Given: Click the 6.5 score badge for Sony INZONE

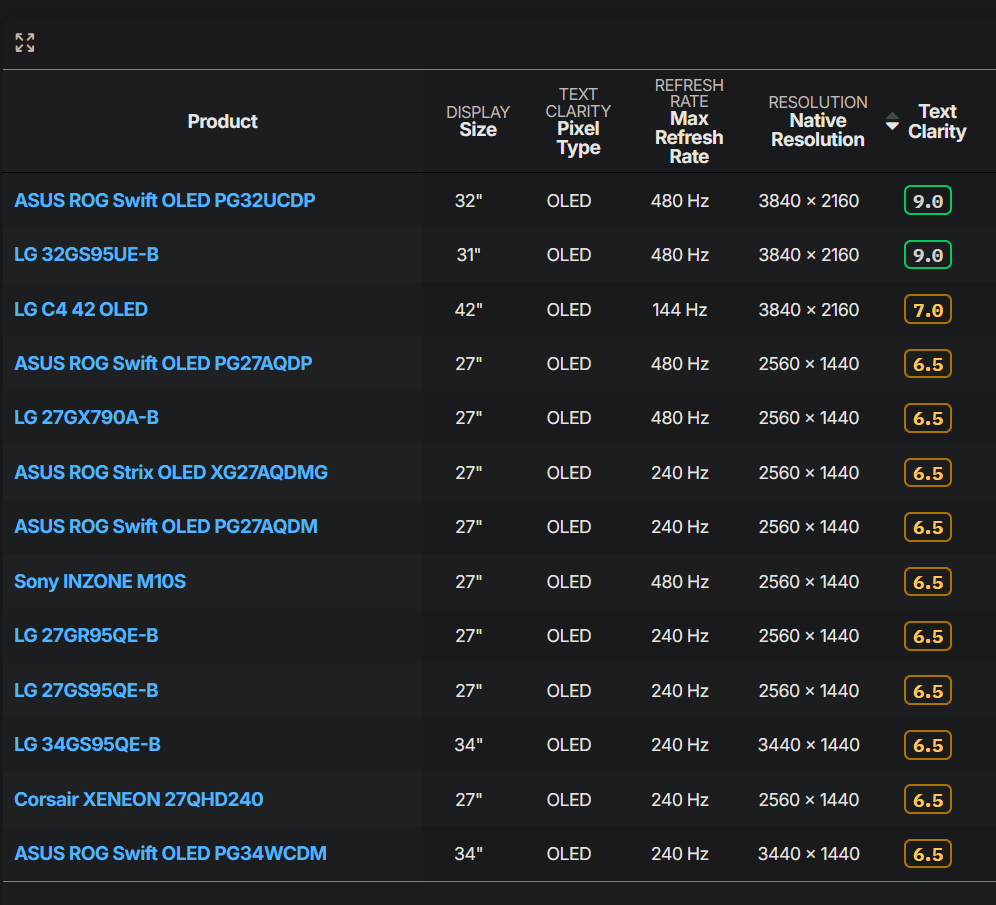Looking at the screenshot, I should pos(927,581).
